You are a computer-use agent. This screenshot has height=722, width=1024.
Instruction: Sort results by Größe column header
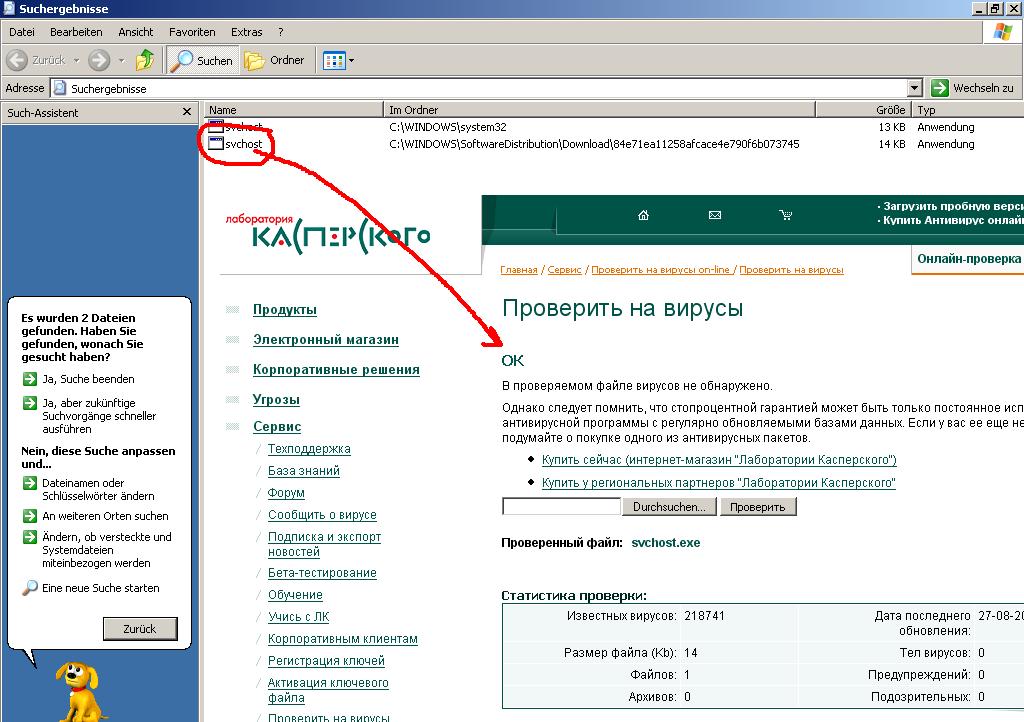pos(863,110)
